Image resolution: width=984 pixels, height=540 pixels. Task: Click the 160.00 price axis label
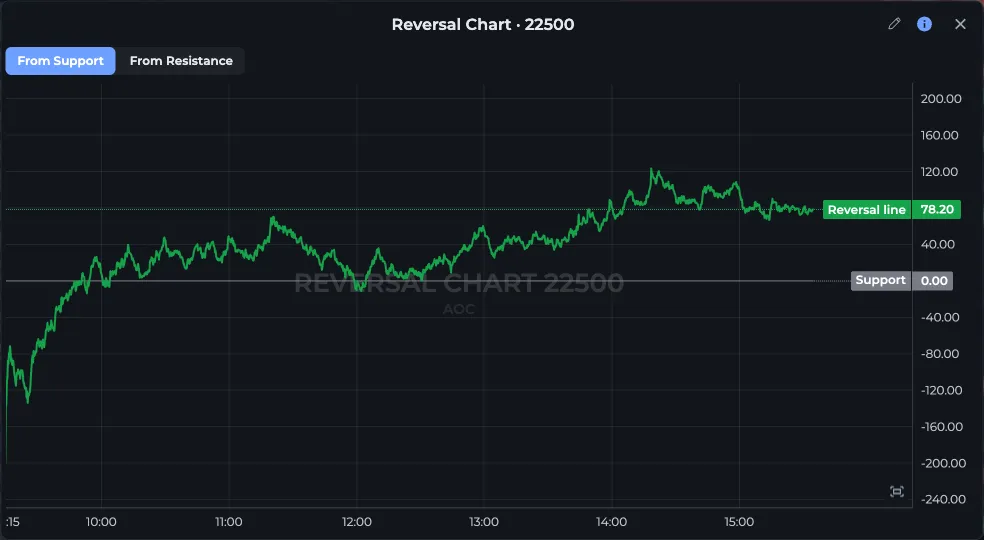coord(939,135)
